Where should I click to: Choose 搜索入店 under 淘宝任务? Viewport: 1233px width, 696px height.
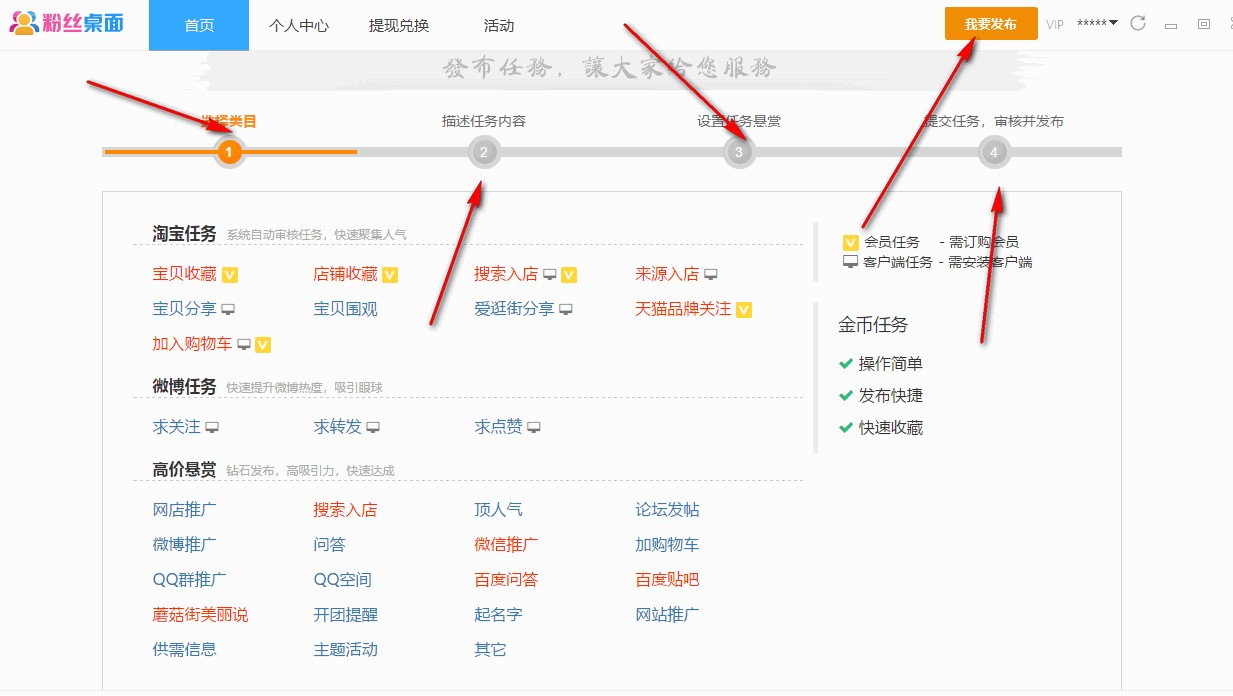507,275
